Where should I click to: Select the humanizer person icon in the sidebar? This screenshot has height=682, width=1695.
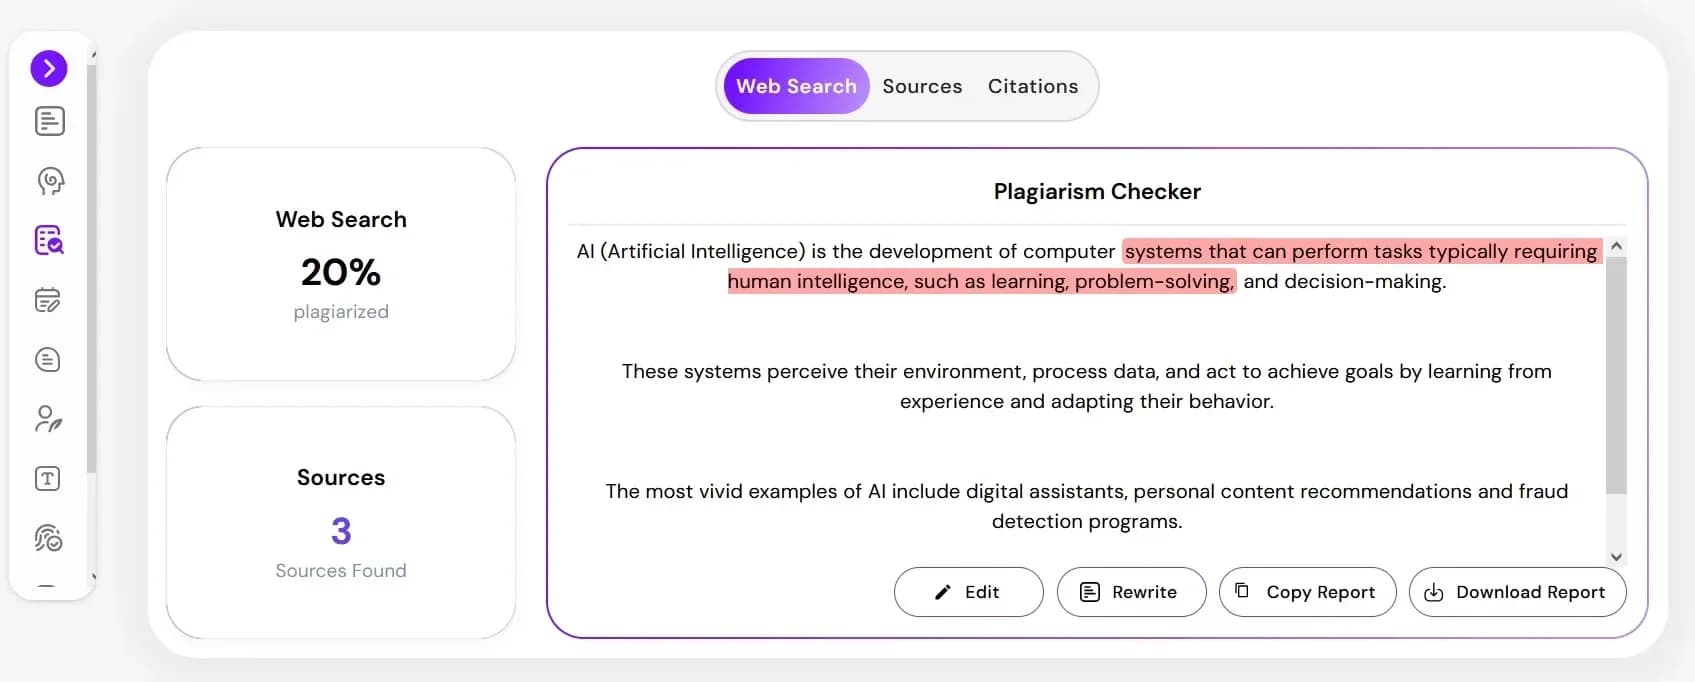point(48,418)
